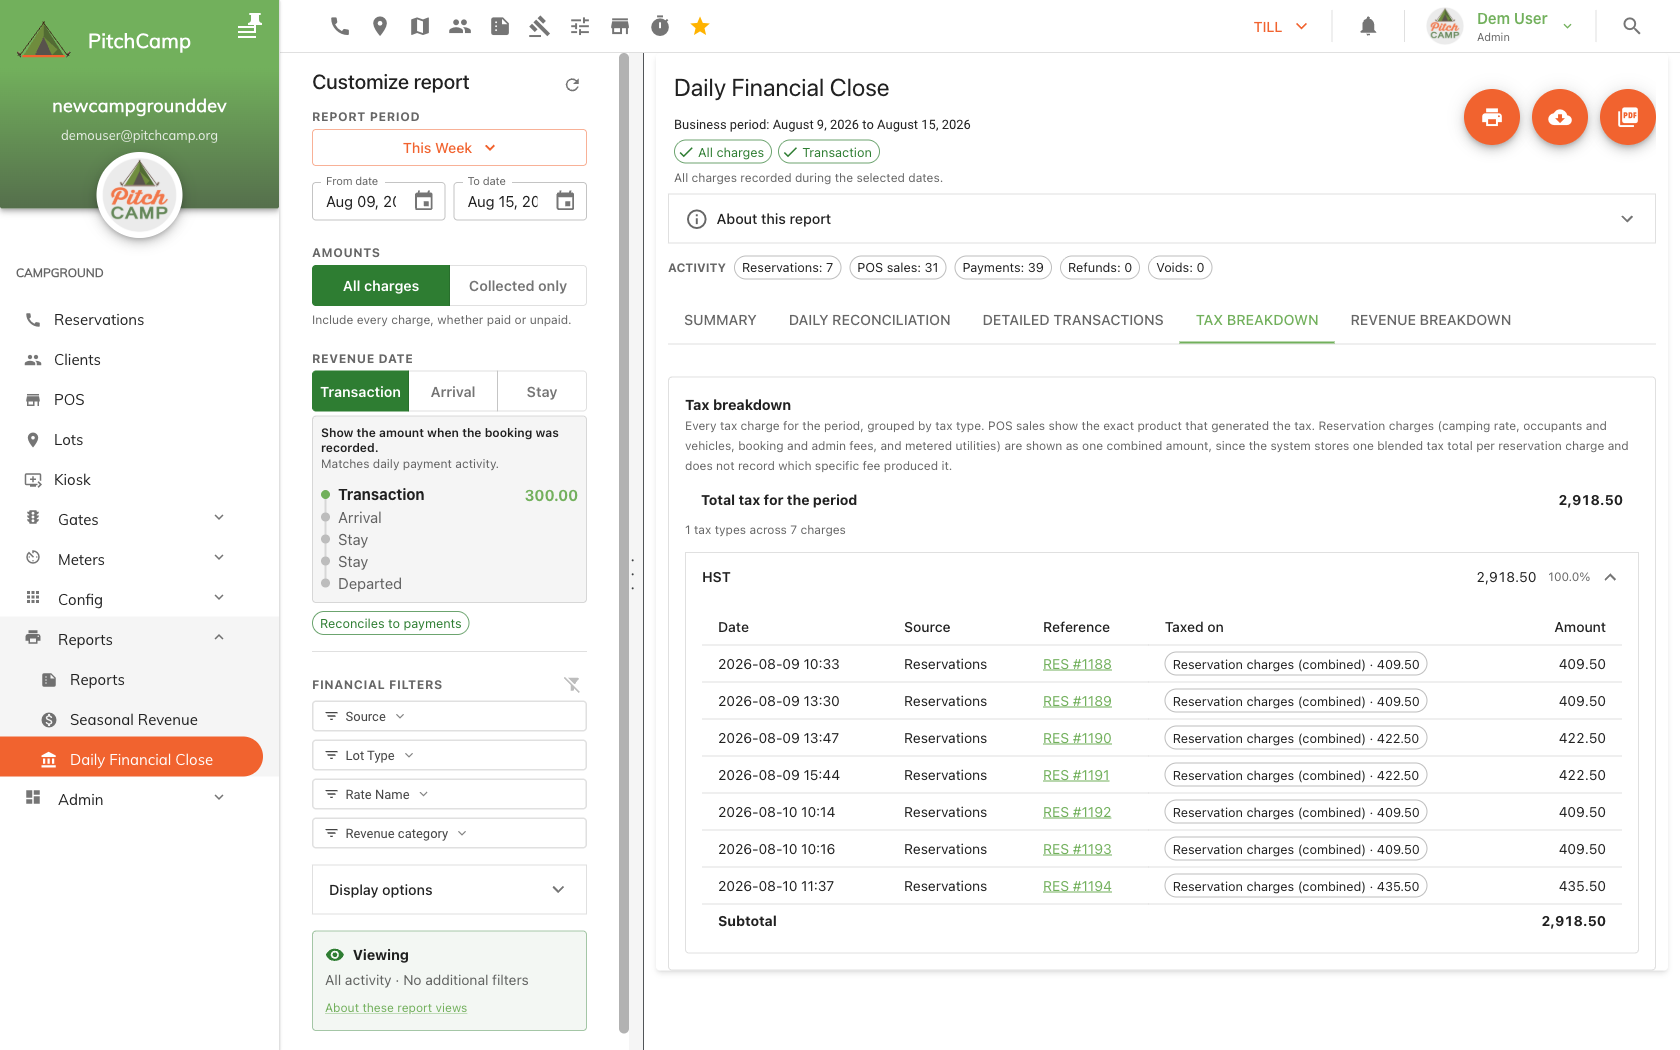Expand Display options panel
This screenshot has width=1680, height=1050.
[x=449, y=890]
